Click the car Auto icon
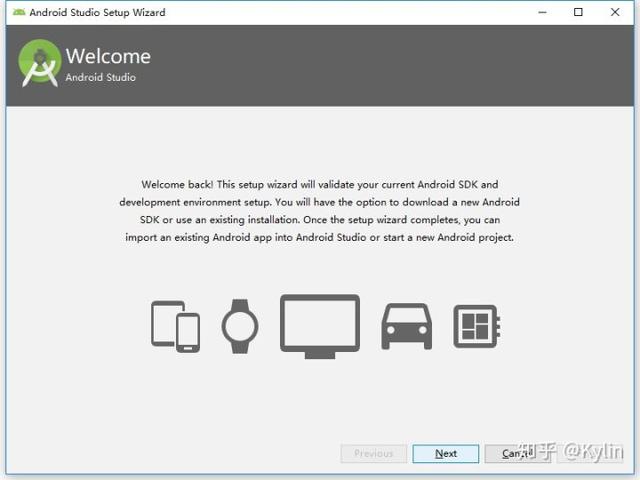 (x=407, y=327)
